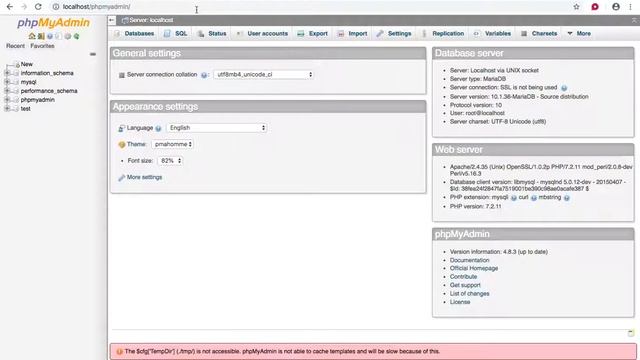Click help icon after mbstring extension
640x360 pixels.
[x=567, y=198]
